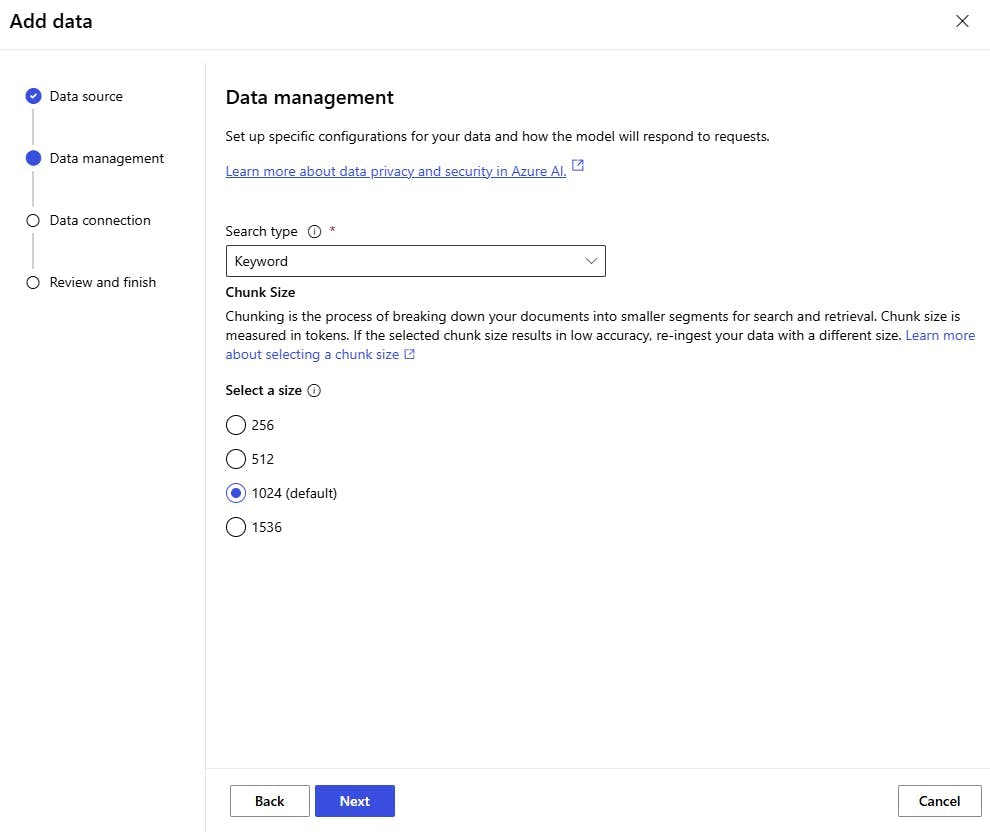
Task: Open the Search type Keyword dropdown
Action: click(415, 261)
